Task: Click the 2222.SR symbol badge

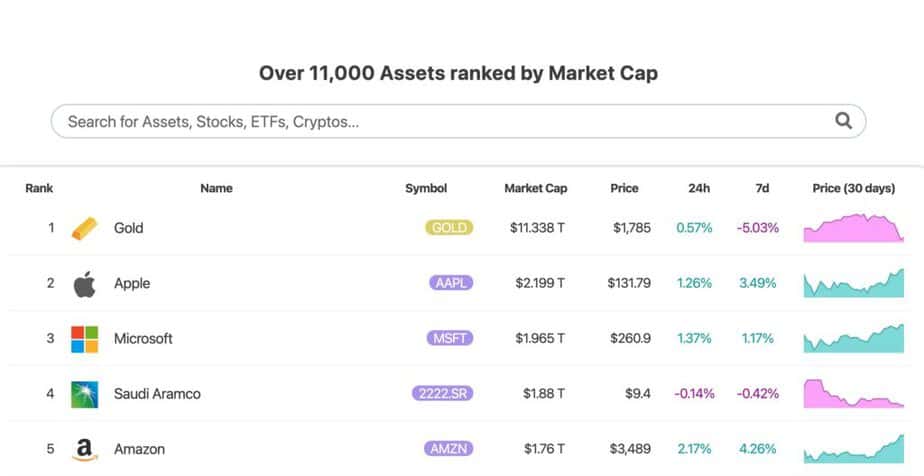Action: [x=443, y=394]
